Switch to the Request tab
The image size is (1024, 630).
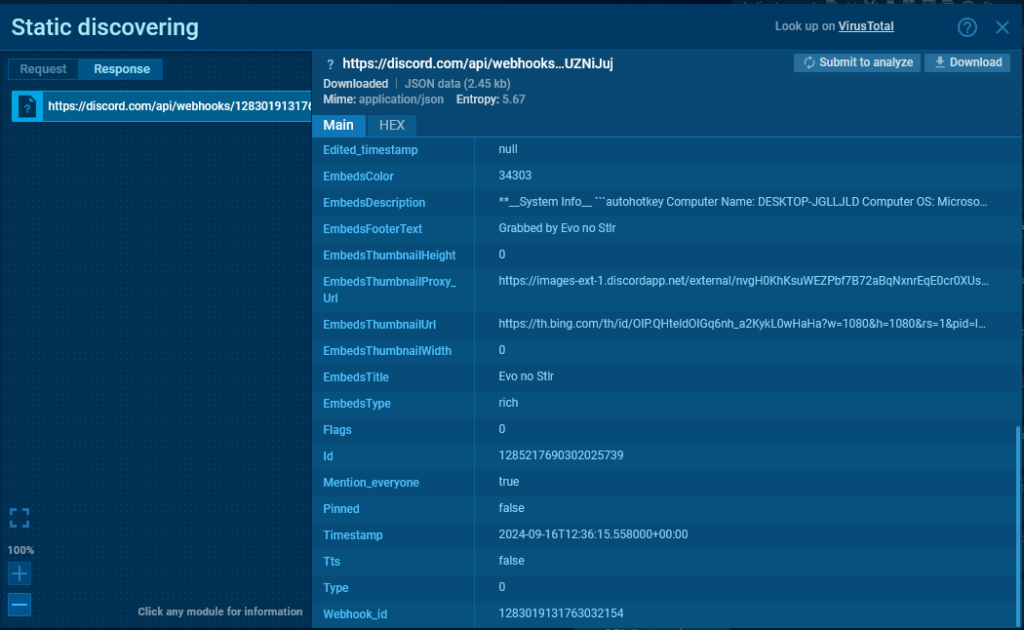(43, 69)
